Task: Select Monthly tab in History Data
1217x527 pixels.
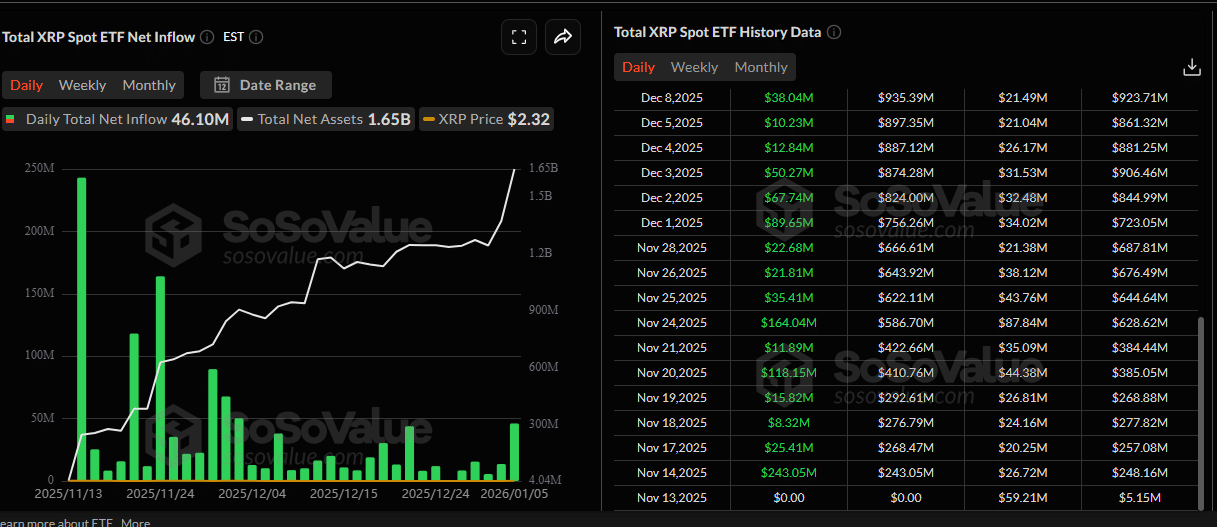Action: (x=761, y=67)
